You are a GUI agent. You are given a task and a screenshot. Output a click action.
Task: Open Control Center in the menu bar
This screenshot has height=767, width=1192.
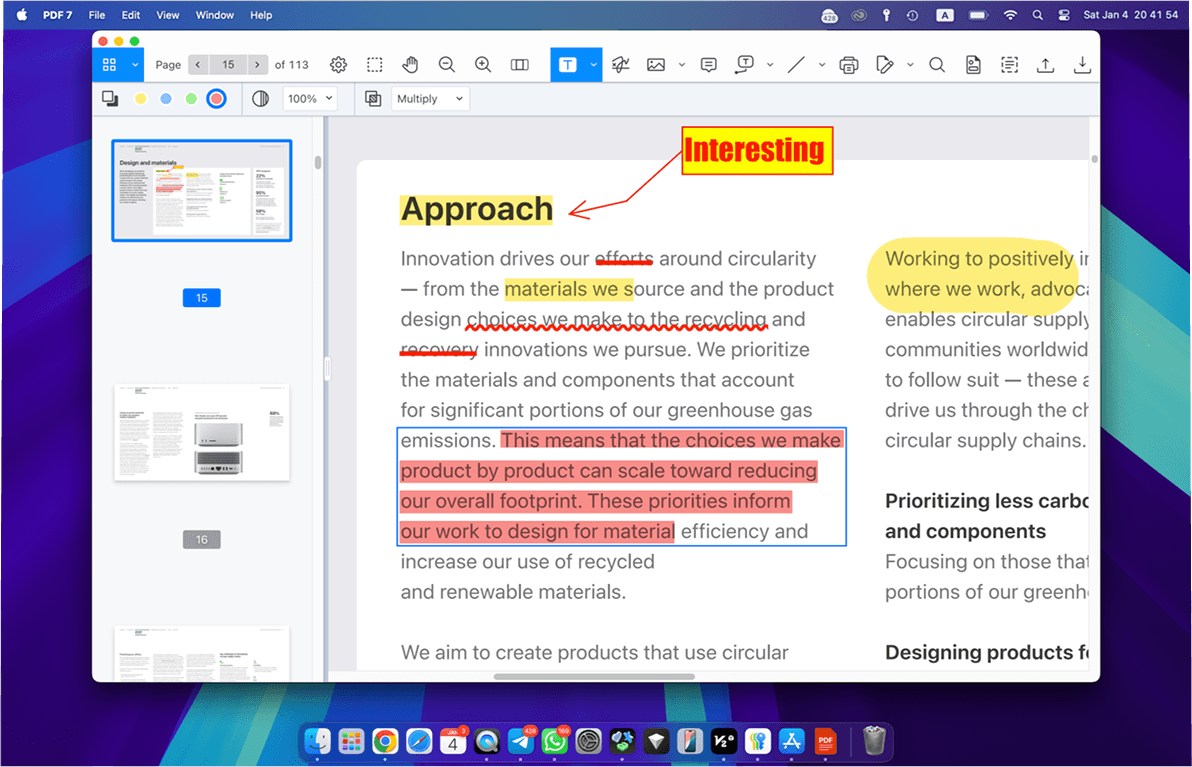tap(1064, 15)
